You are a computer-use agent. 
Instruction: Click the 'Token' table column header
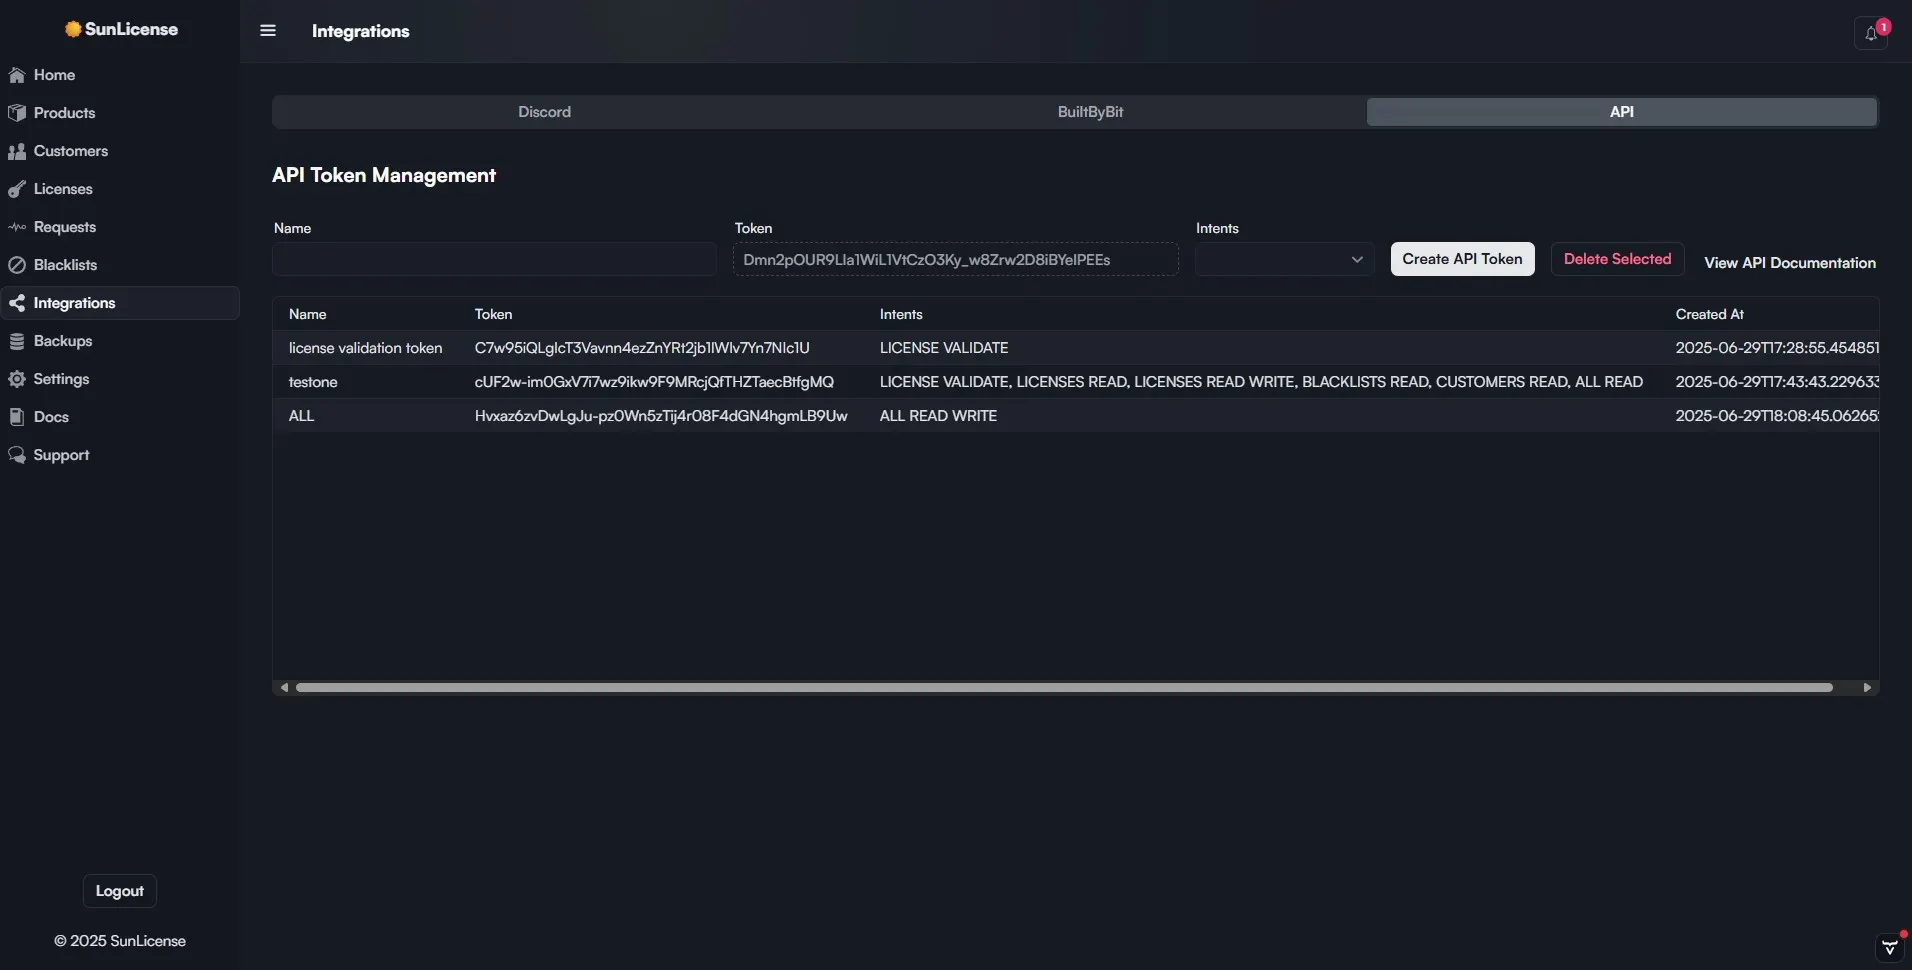click(x=494, y=314)
